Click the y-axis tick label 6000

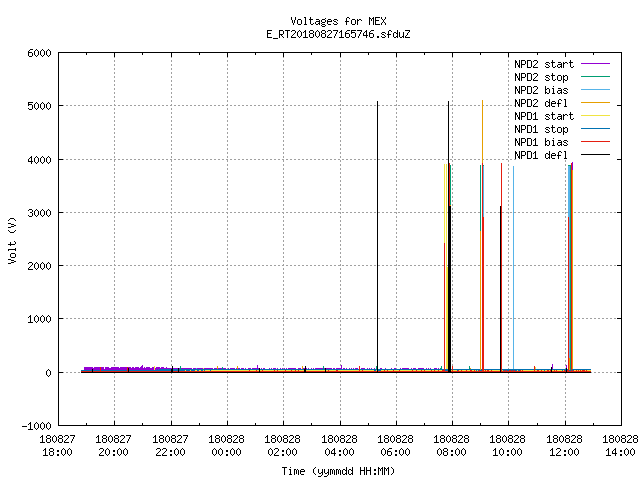(40, 53)
